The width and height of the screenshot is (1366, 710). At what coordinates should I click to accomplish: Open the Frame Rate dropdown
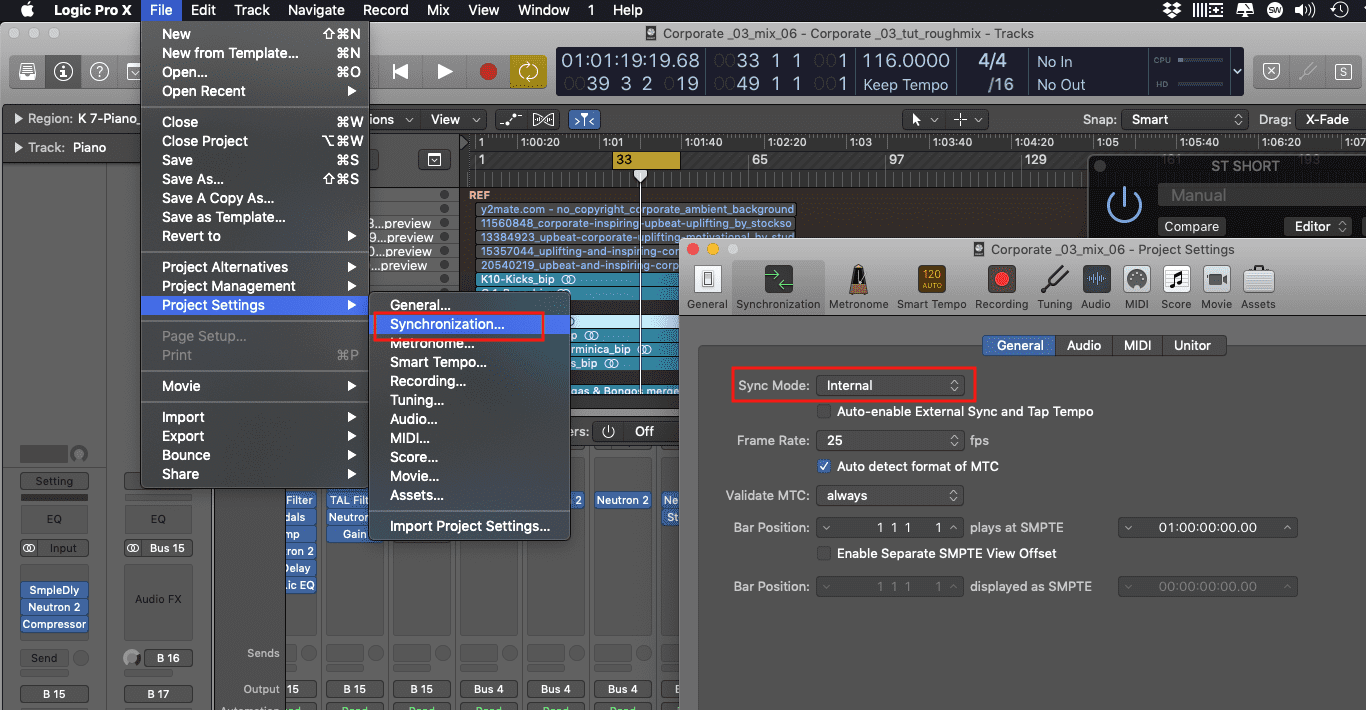(890, 440)
